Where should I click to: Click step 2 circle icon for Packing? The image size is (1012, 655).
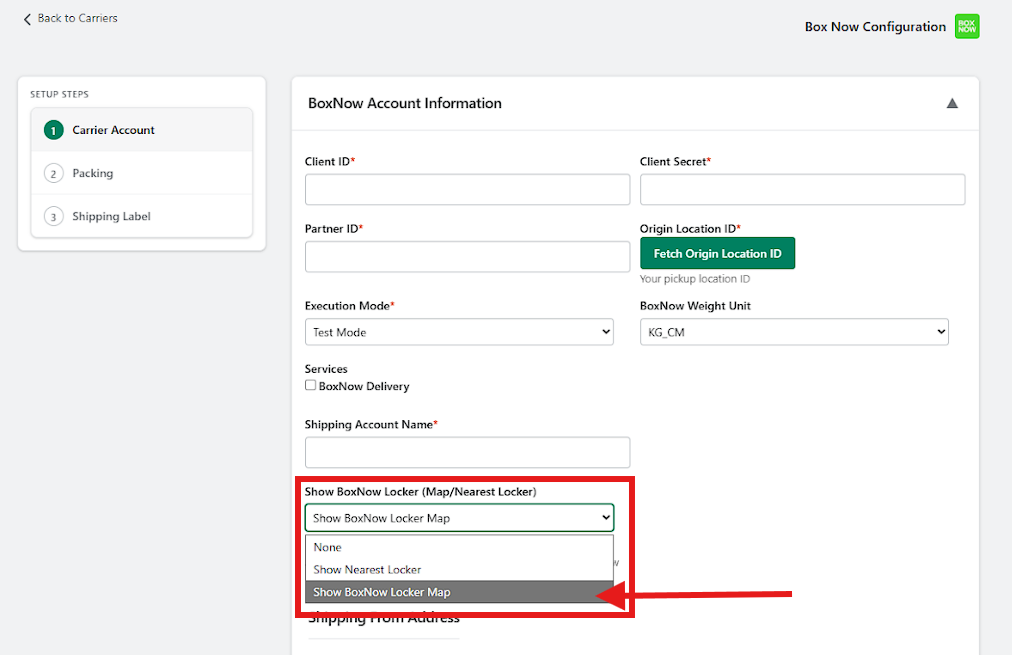[53, 174]
